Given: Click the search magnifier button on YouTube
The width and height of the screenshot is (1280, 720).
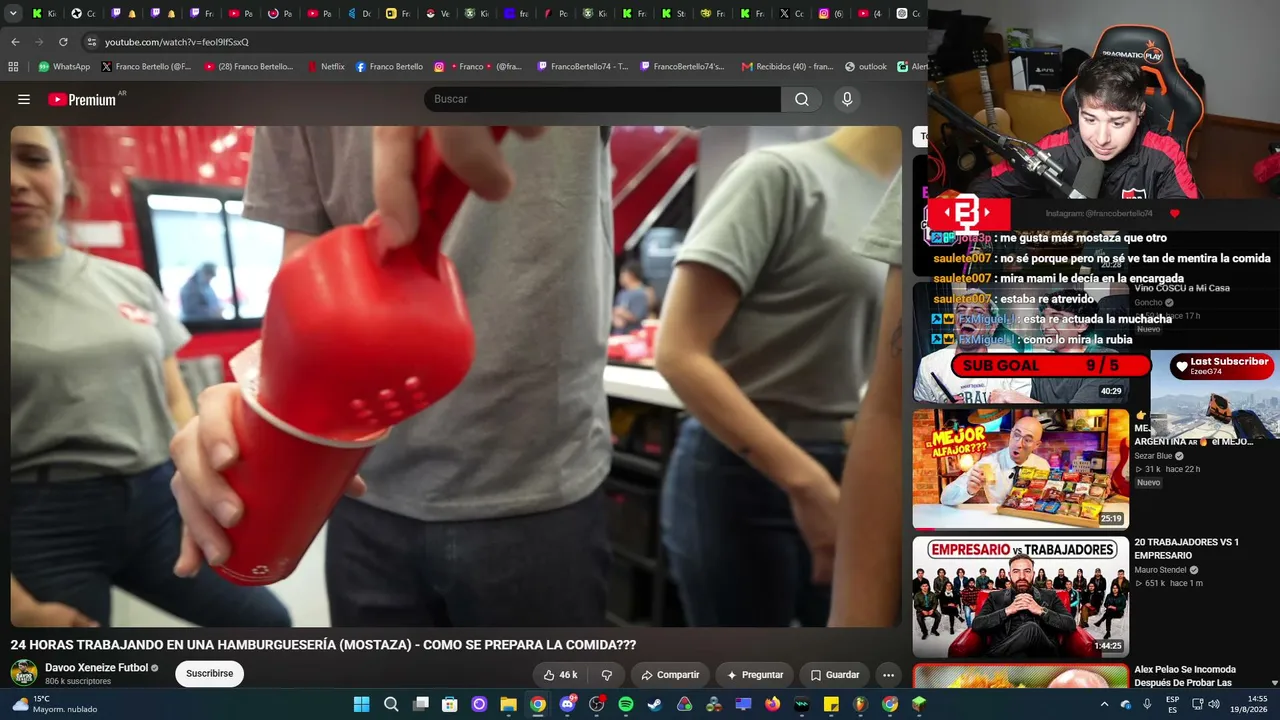Looking at the screenshot, I should coord(801,99).
